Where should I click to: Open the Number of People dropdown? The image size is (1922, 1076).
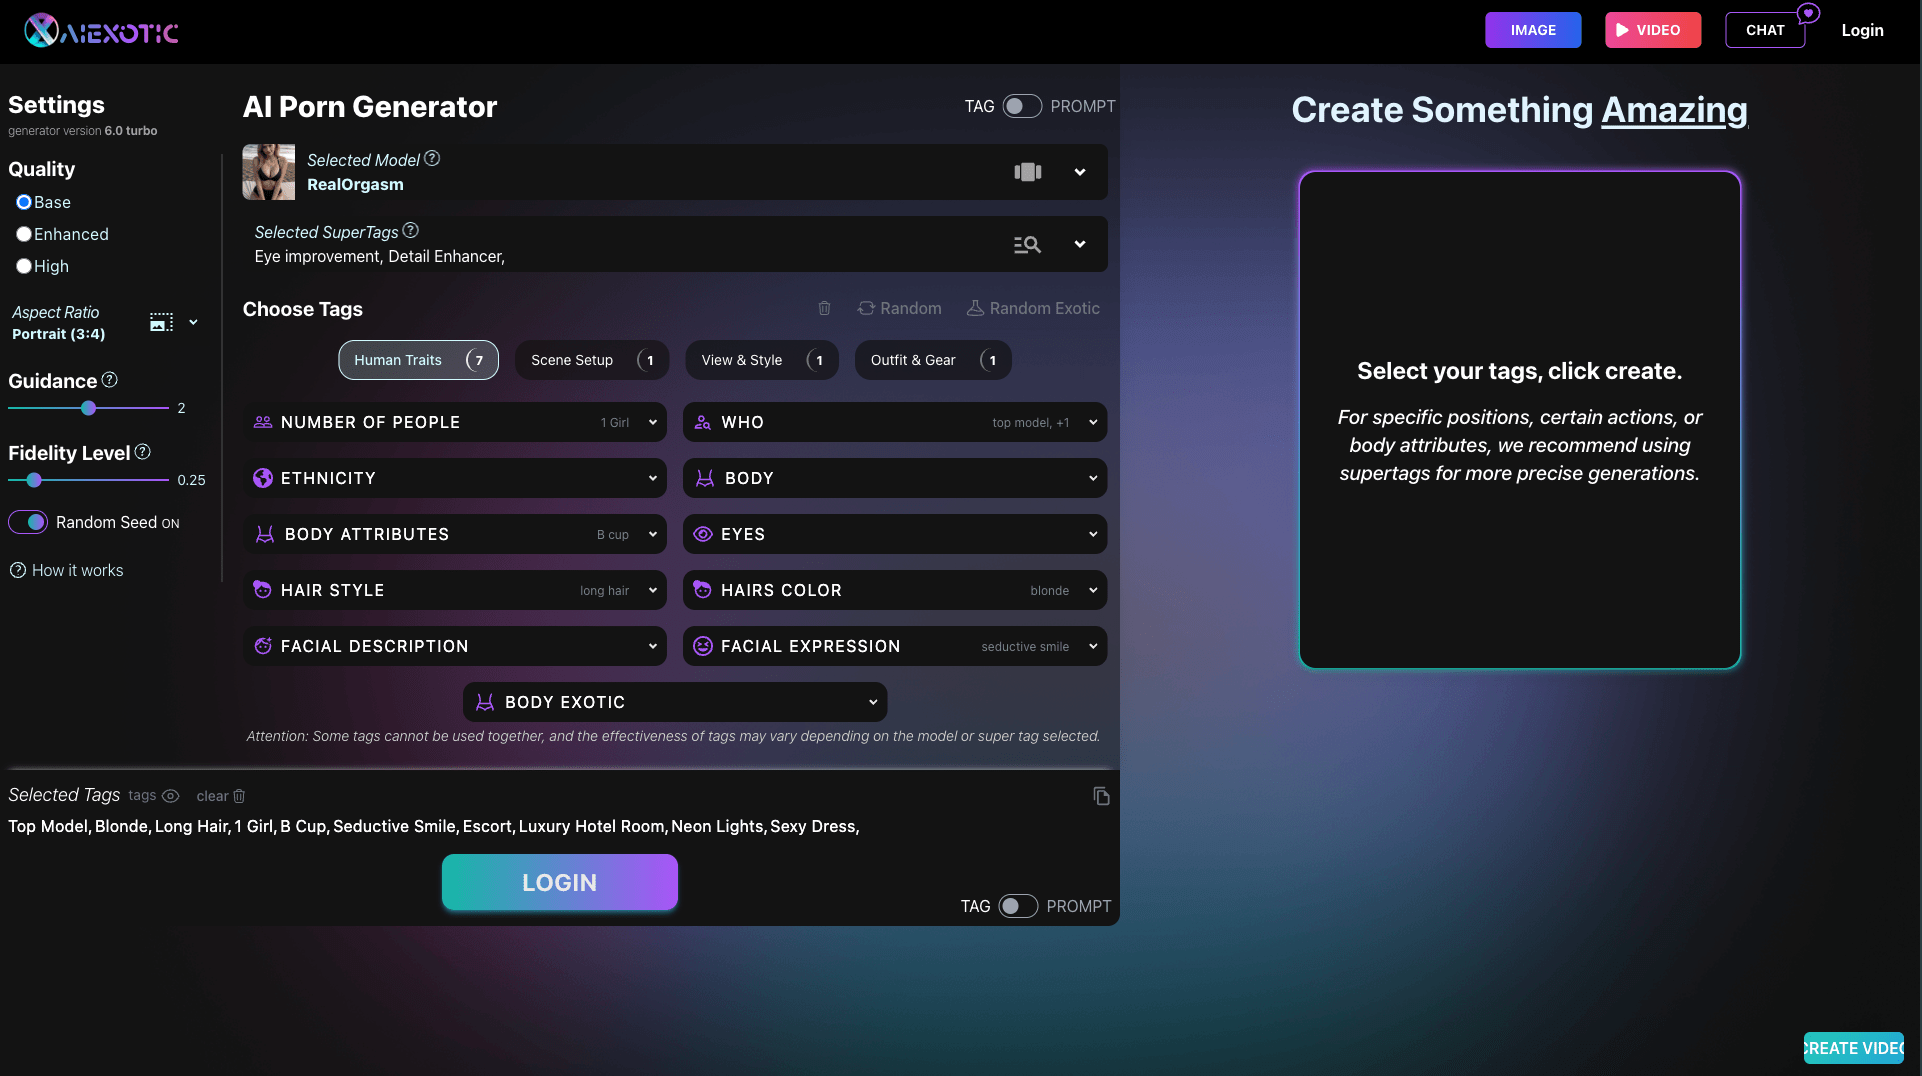point(455,422)
